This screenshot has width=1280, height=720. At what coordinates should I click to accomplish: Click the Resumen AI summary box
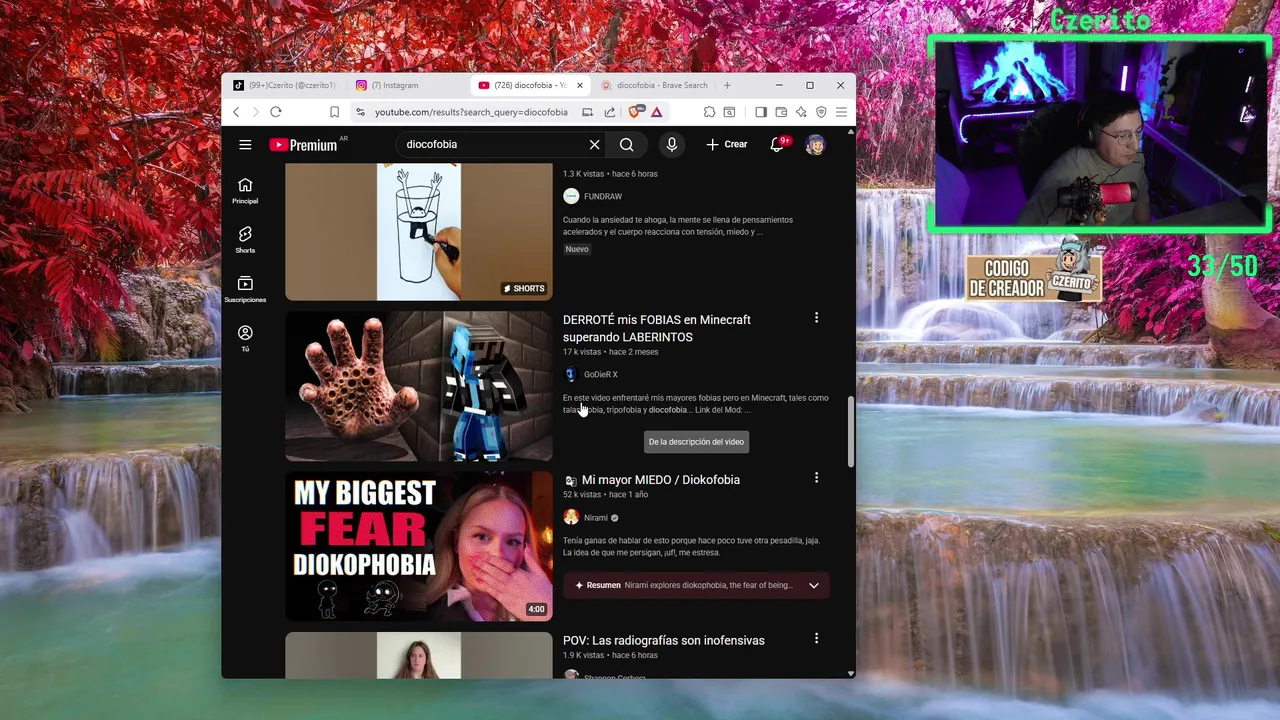[696, 586]
